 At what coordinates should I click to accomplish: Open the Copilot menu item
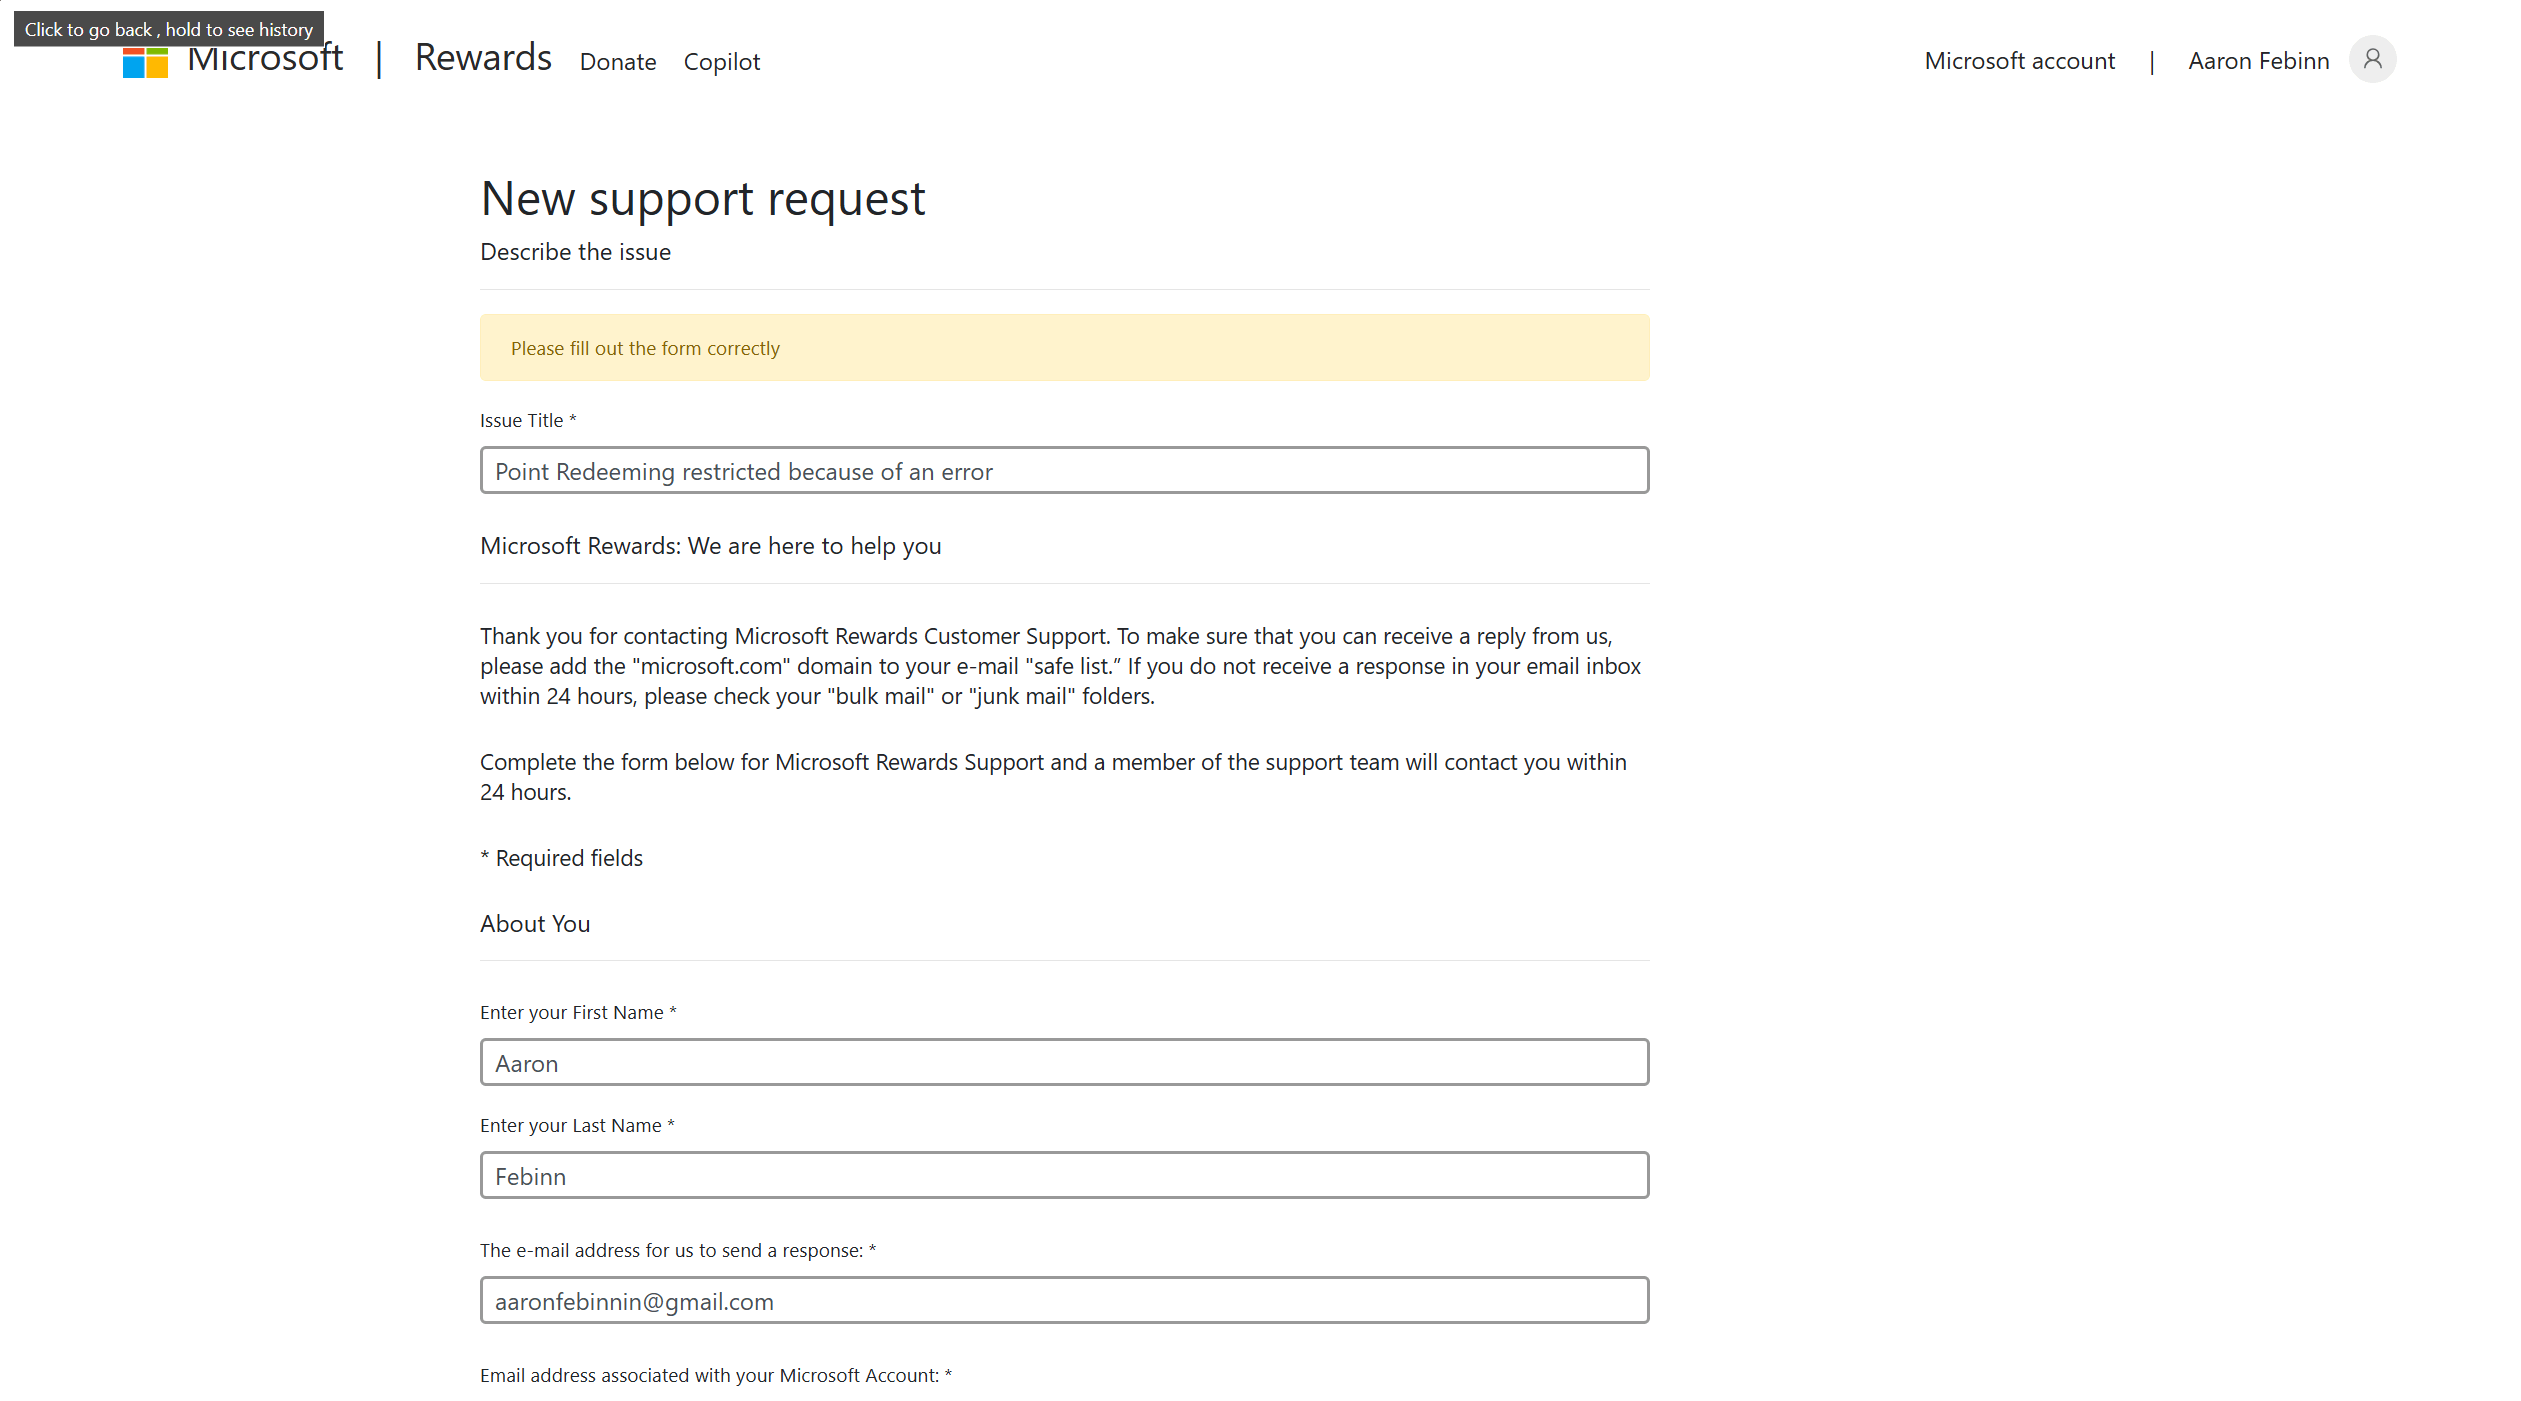[x=721, y=62]
